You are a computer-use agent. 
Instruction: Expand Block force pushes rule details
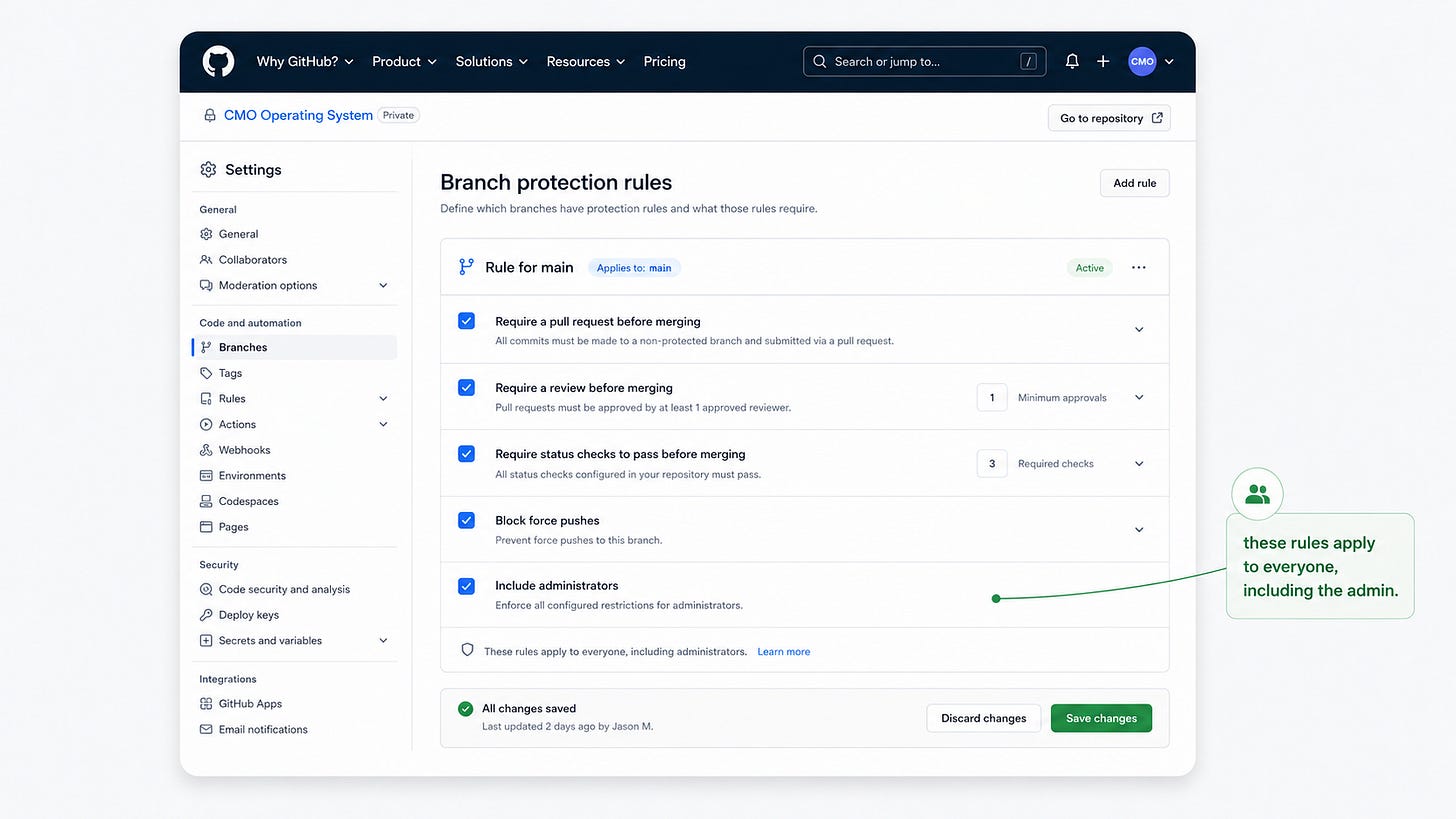point(1139,530)
